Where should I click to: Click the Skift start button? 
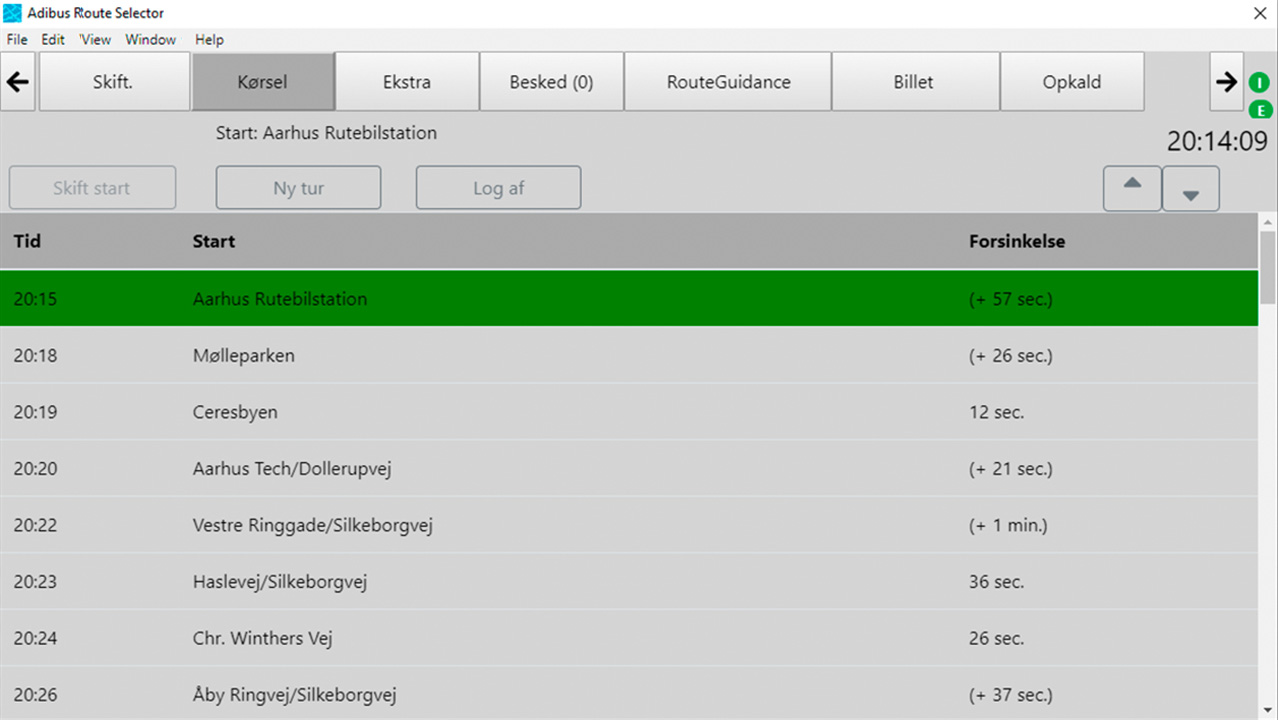92,188
